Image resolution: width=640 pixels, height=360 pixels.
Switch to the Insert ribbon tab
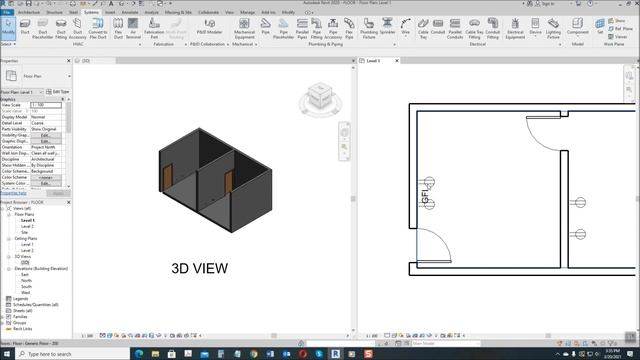(x=110, y=13)
